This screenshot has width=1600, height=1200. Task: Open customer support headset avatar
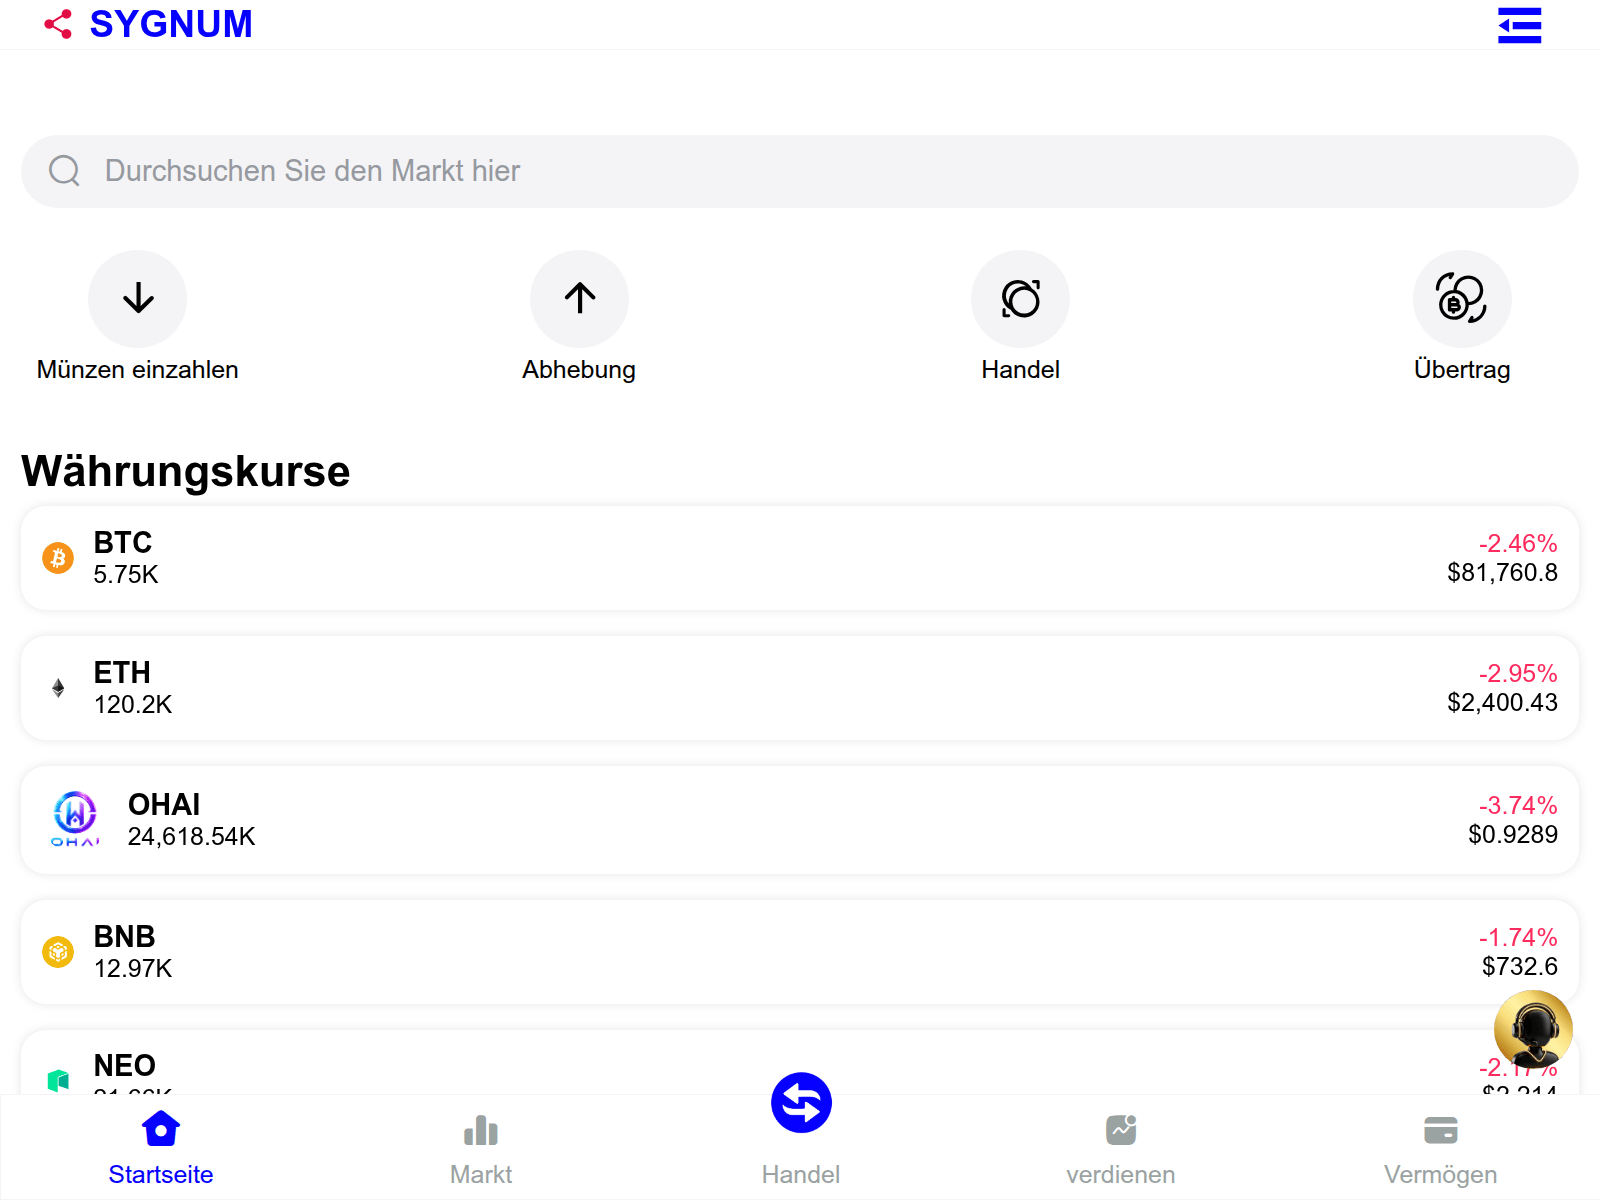click(x=1533, y=1030)
